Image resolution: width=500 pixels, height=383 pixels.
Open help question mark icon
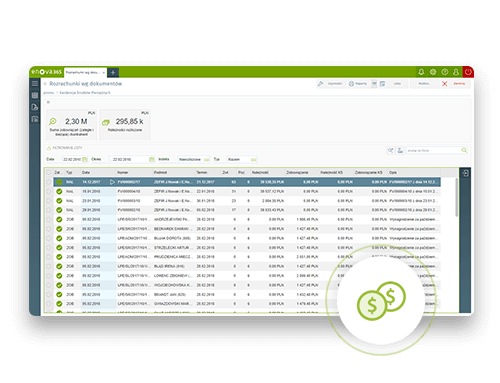tap(445, 72)
